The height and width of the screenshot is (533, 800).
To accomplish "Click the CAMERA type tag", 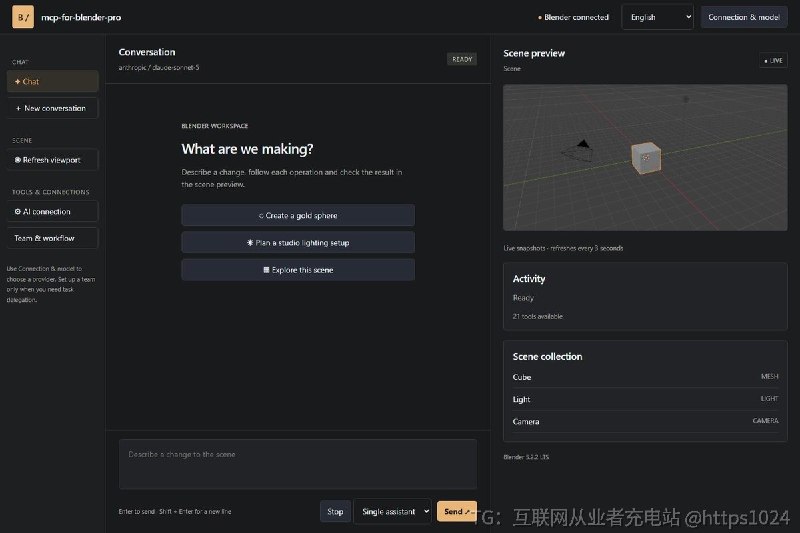I will pyautogui.click(x=765, y=421).
